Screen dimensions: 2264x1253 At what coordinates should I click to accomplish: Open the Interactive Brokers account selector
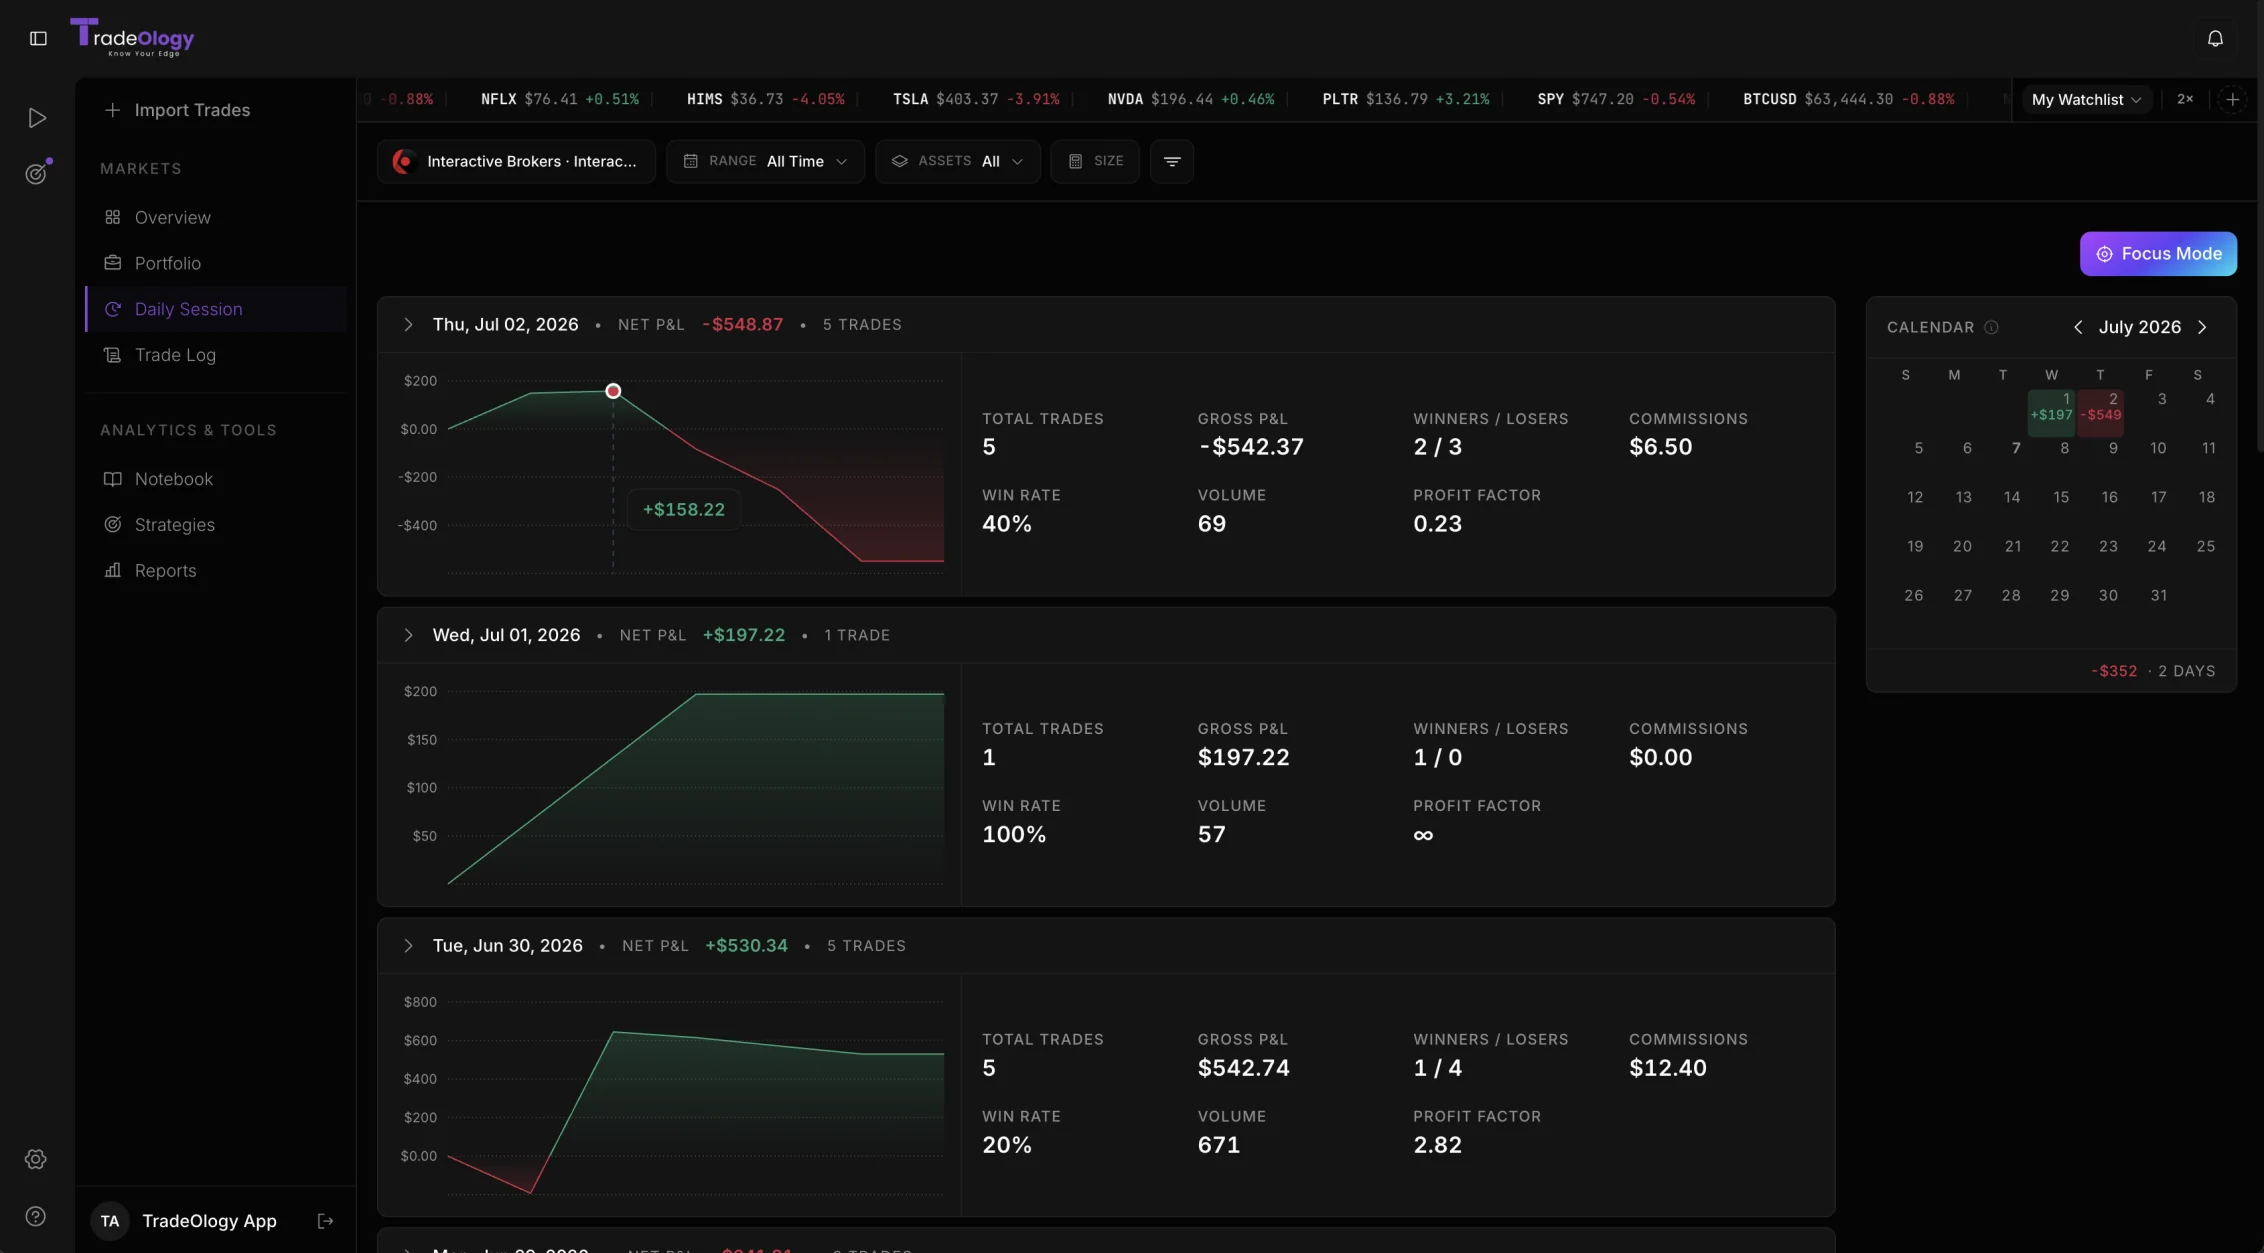click(x=516, y=161)
